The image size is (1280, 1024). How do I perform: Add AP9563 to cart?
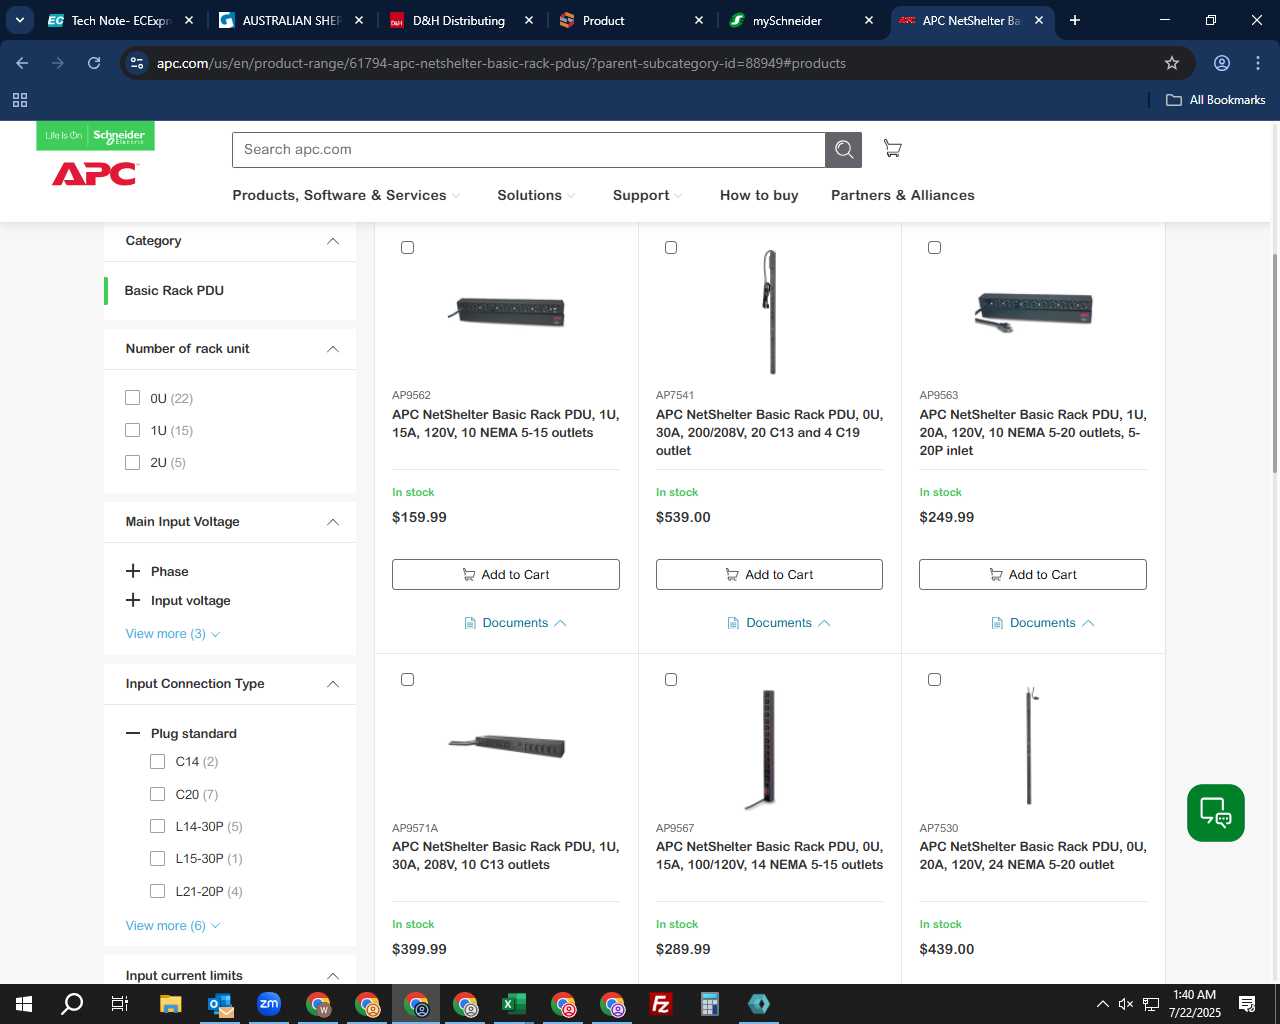coord(1033,575)
